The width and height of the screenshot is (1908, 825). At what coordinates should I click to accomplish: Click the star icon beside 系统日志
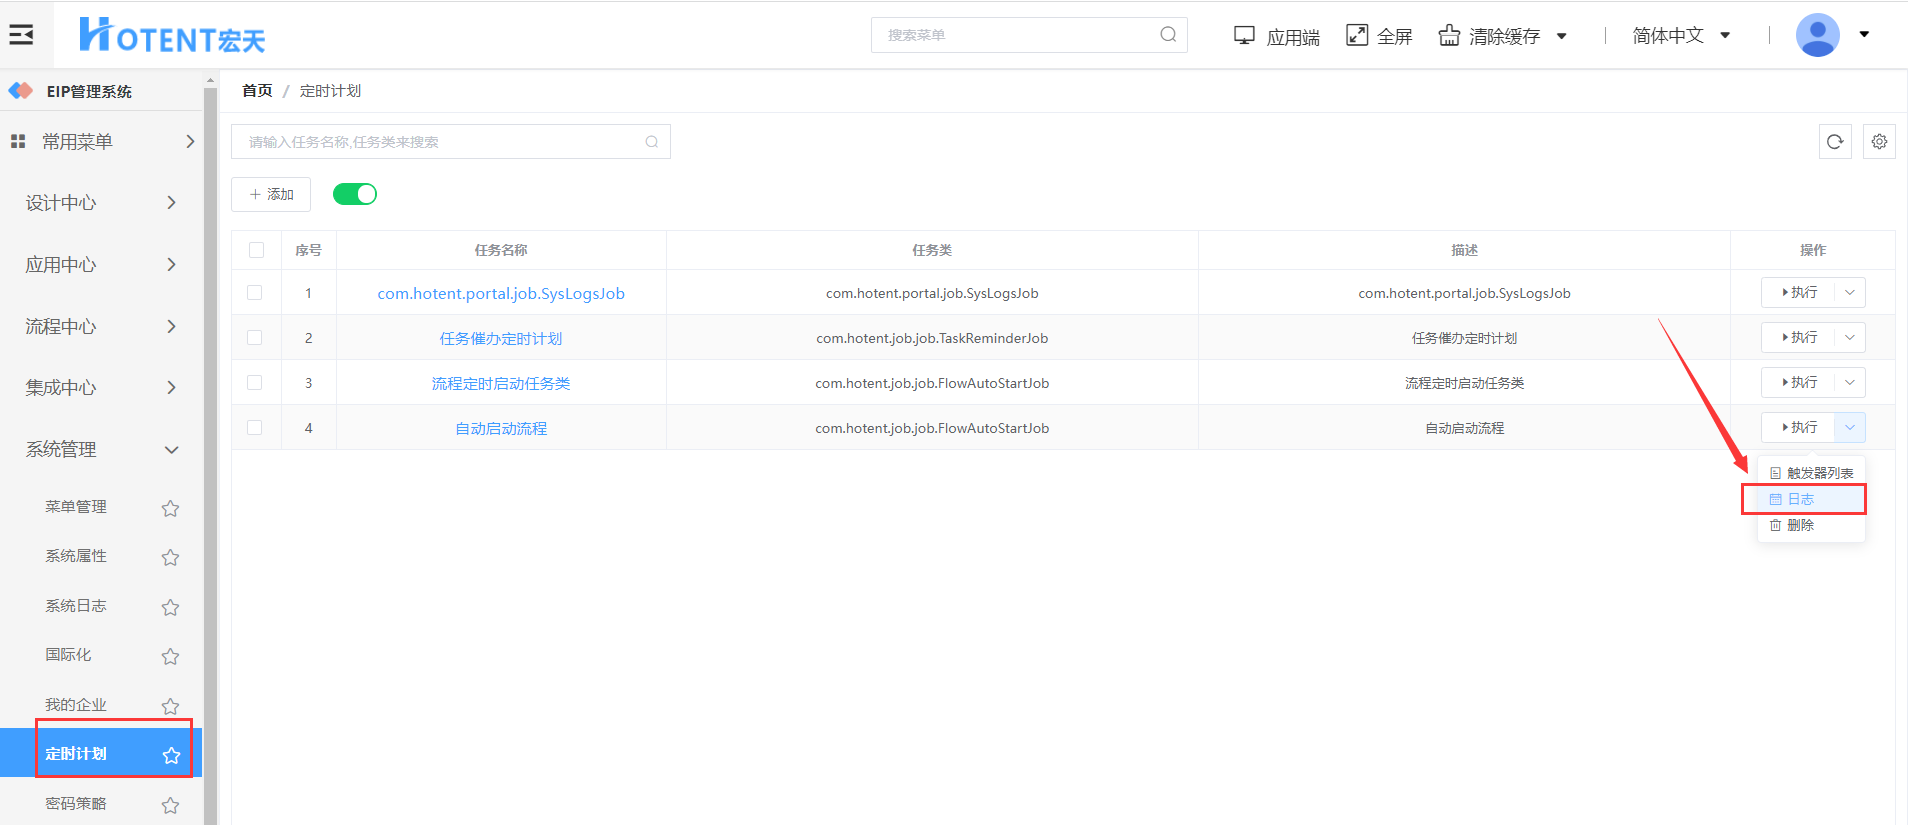[x=170, y=607]
